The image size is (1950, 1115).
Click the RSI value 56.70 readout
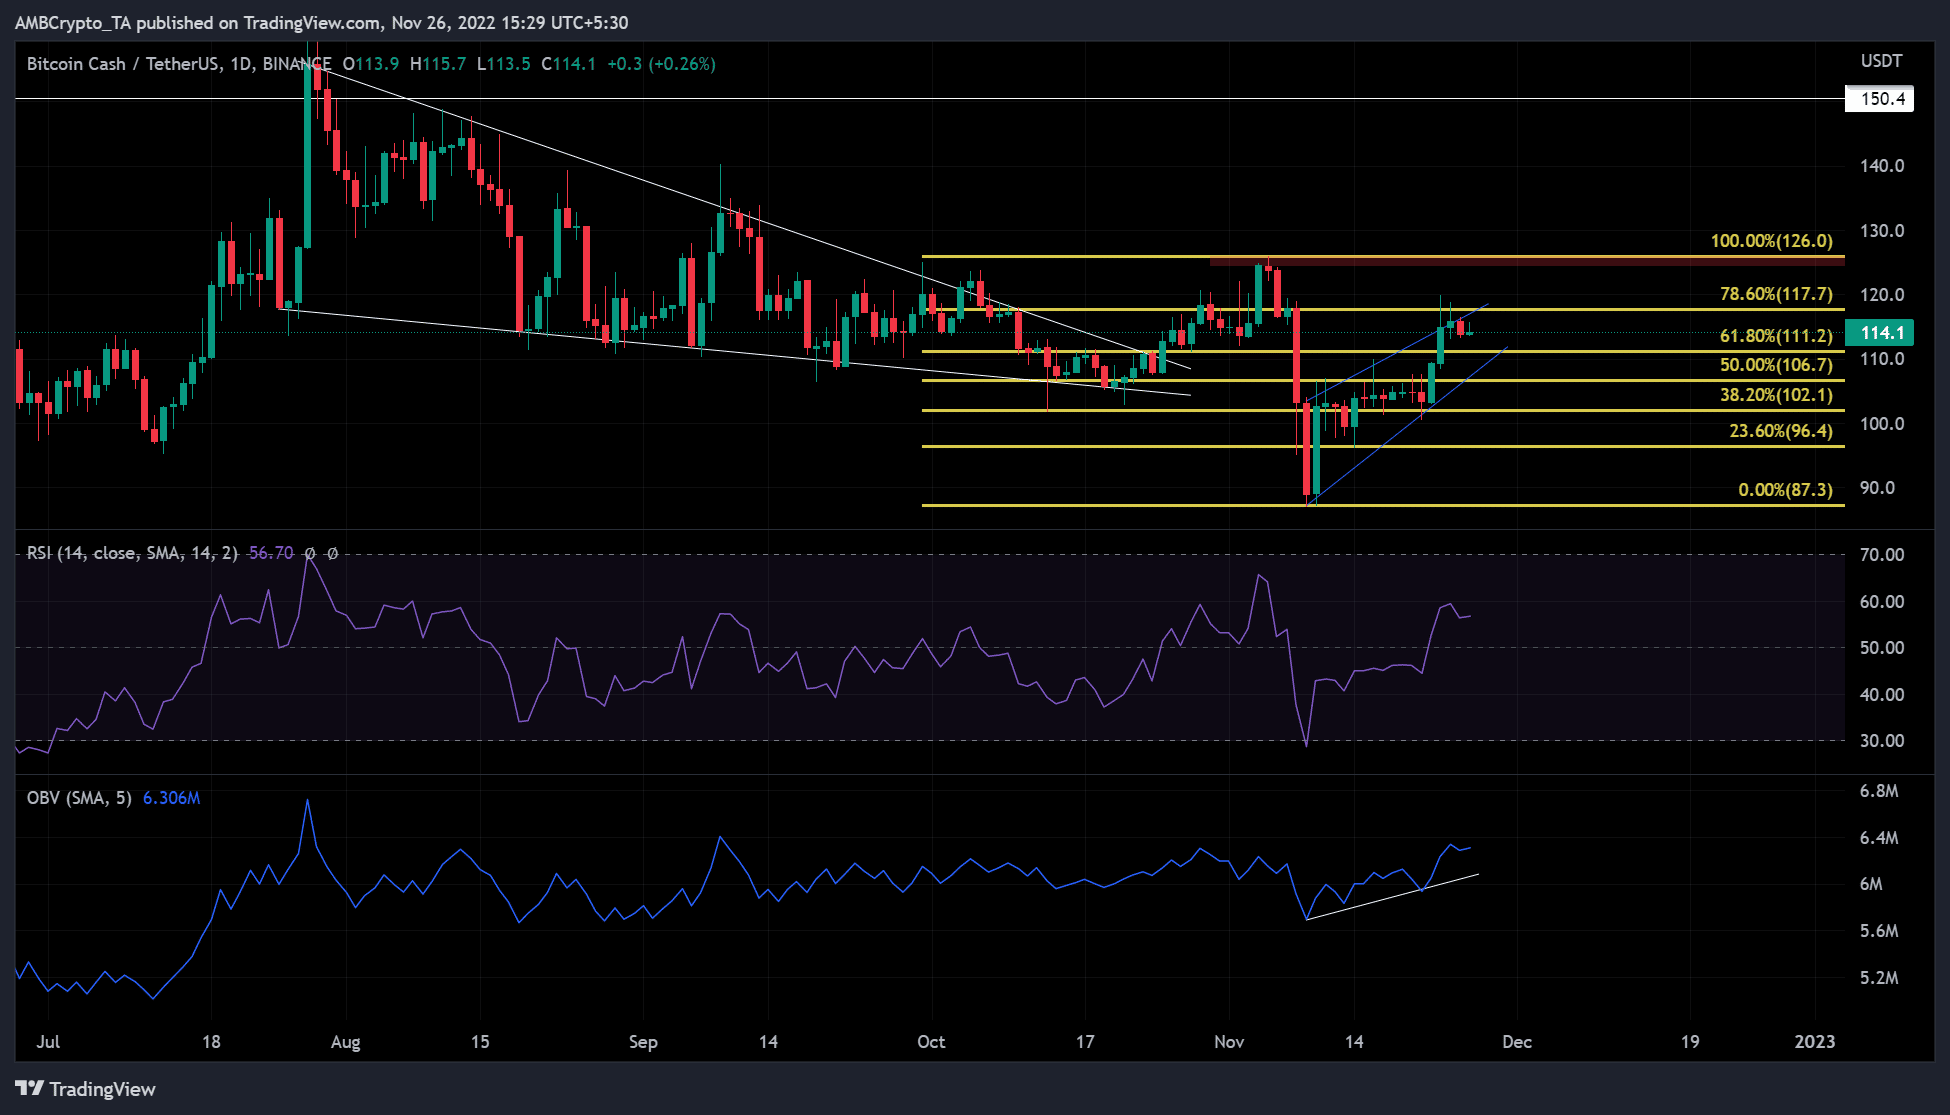click(271, 553)
